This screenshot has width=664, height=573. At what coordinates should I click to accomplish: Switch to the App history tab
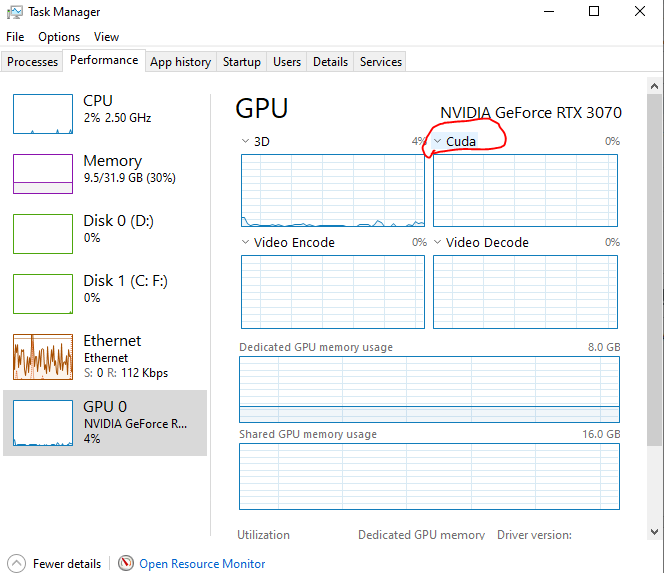[x=181, y=62]
